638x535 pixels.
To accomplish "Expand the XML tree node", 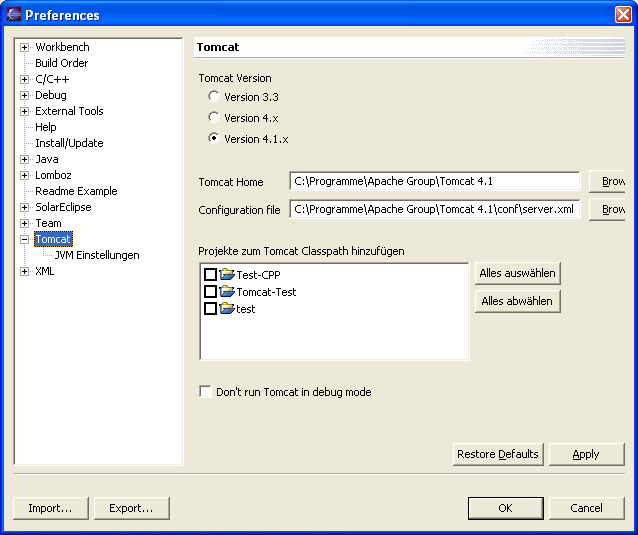I will point(25,271).
